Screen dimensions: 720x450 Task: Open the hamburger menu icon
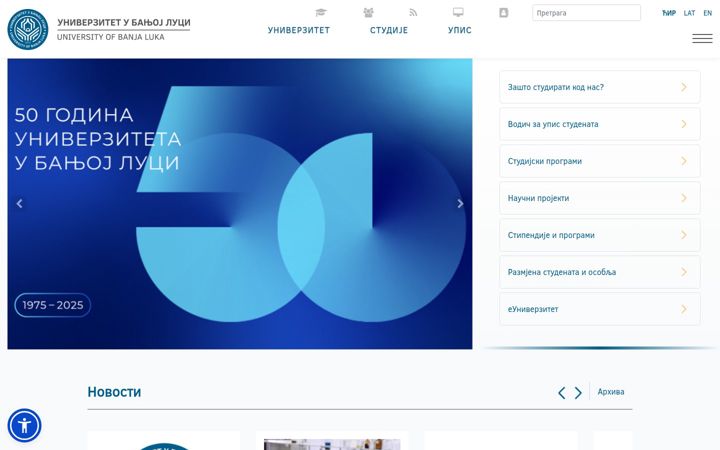[x=702, y=39]
